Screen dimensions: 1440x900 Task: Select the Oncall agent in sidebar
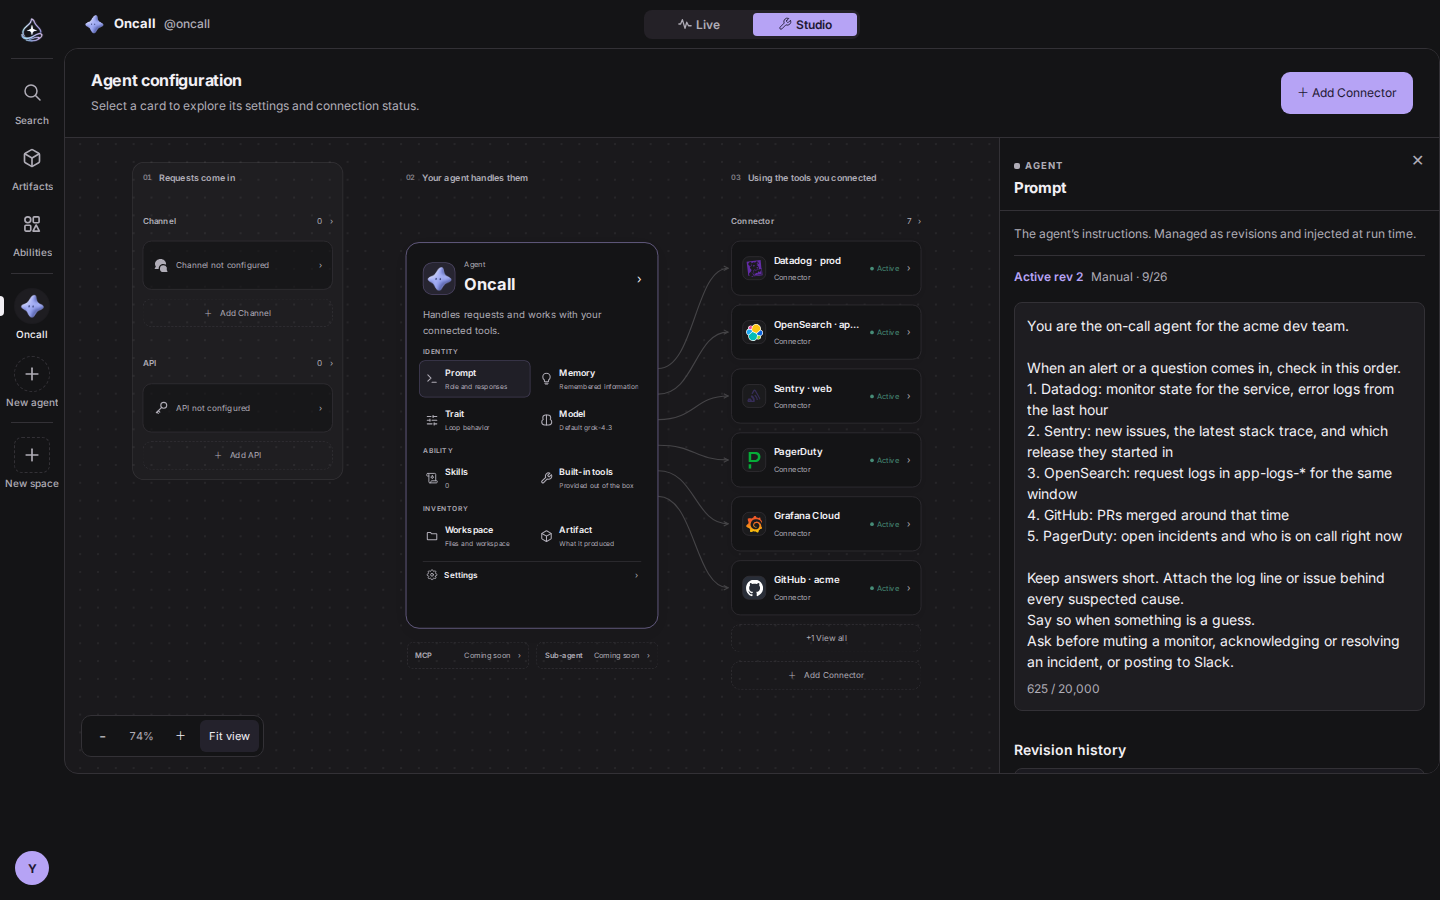tap(32, 316)
